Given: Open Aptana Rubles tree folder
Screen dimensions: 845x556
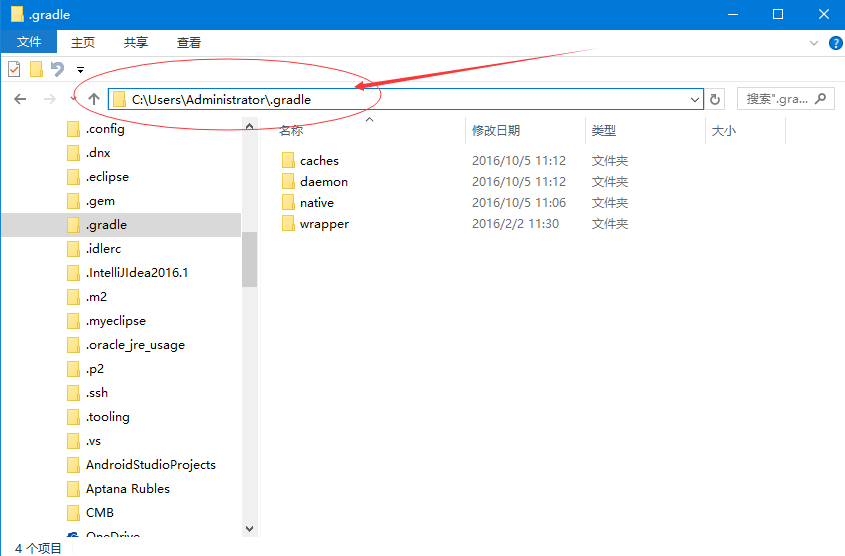Looking at the screenshot, I should tap(128, 489).
